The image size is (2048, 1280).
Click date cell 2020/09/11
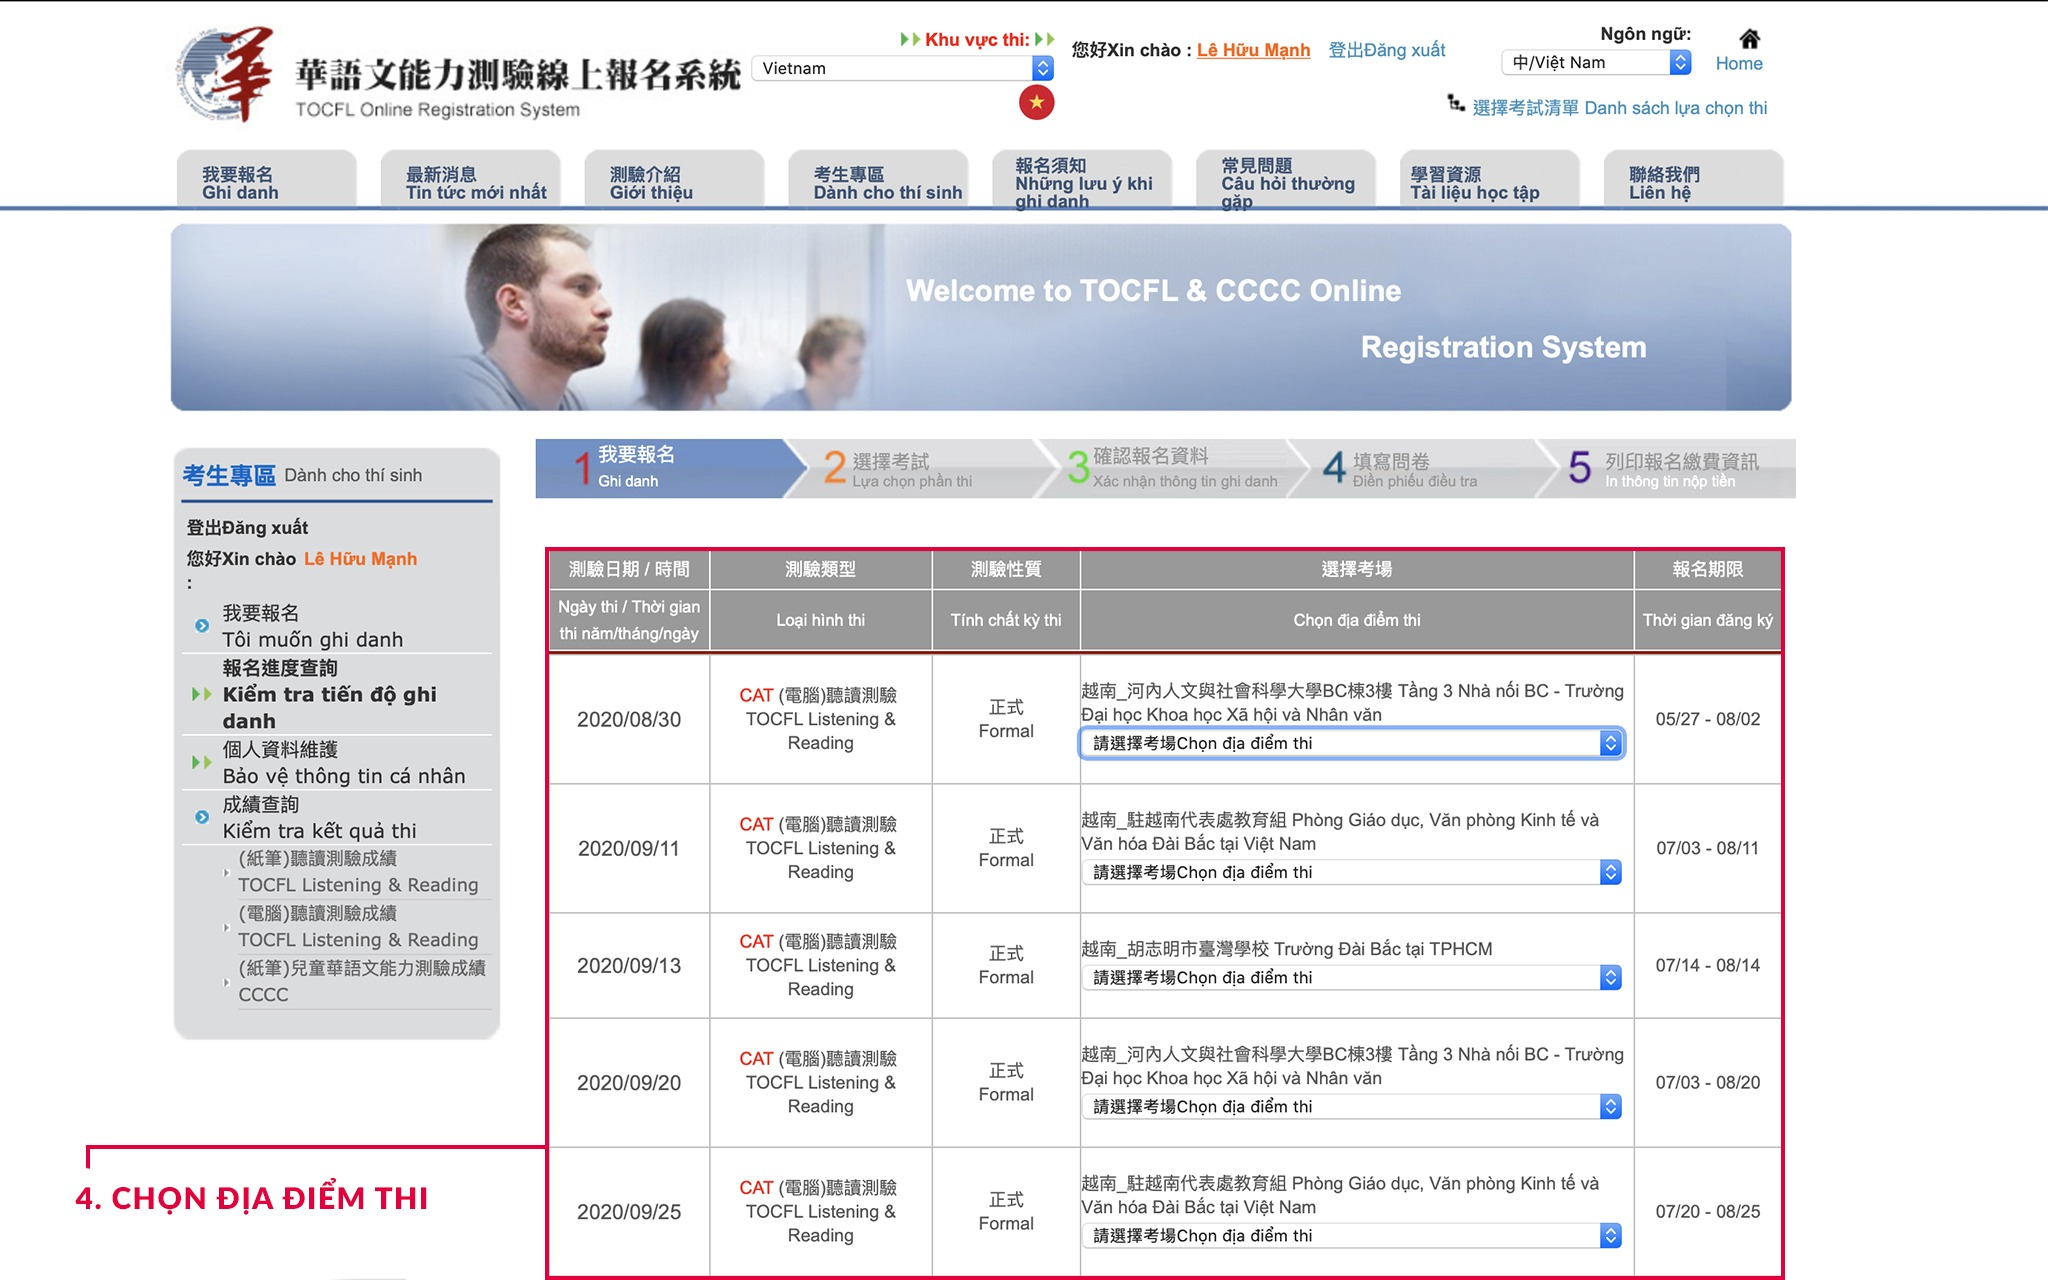[629, 848]
